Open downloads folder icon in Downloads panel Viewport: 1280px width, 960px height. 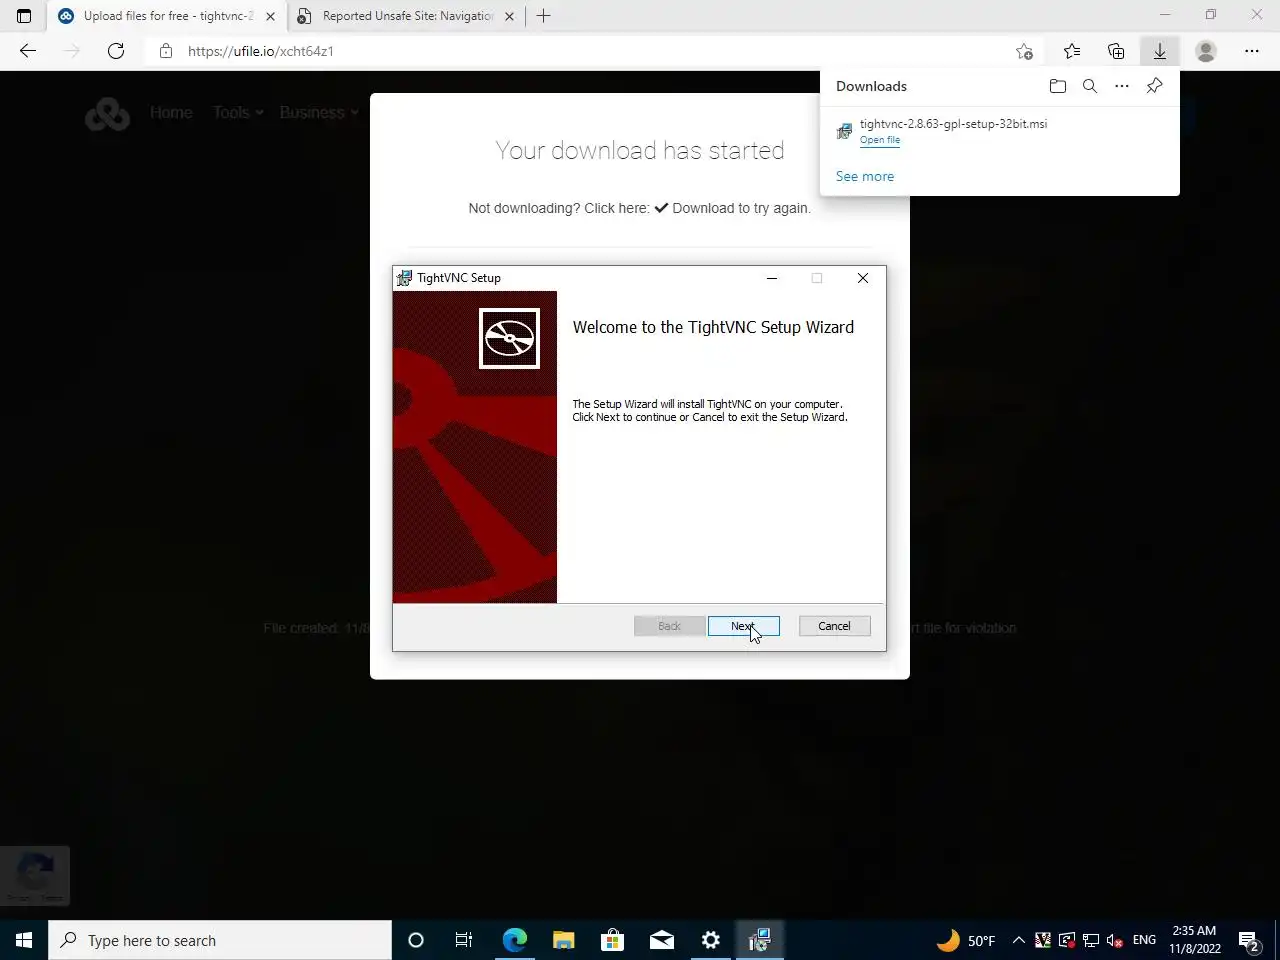coord(1058,86)
